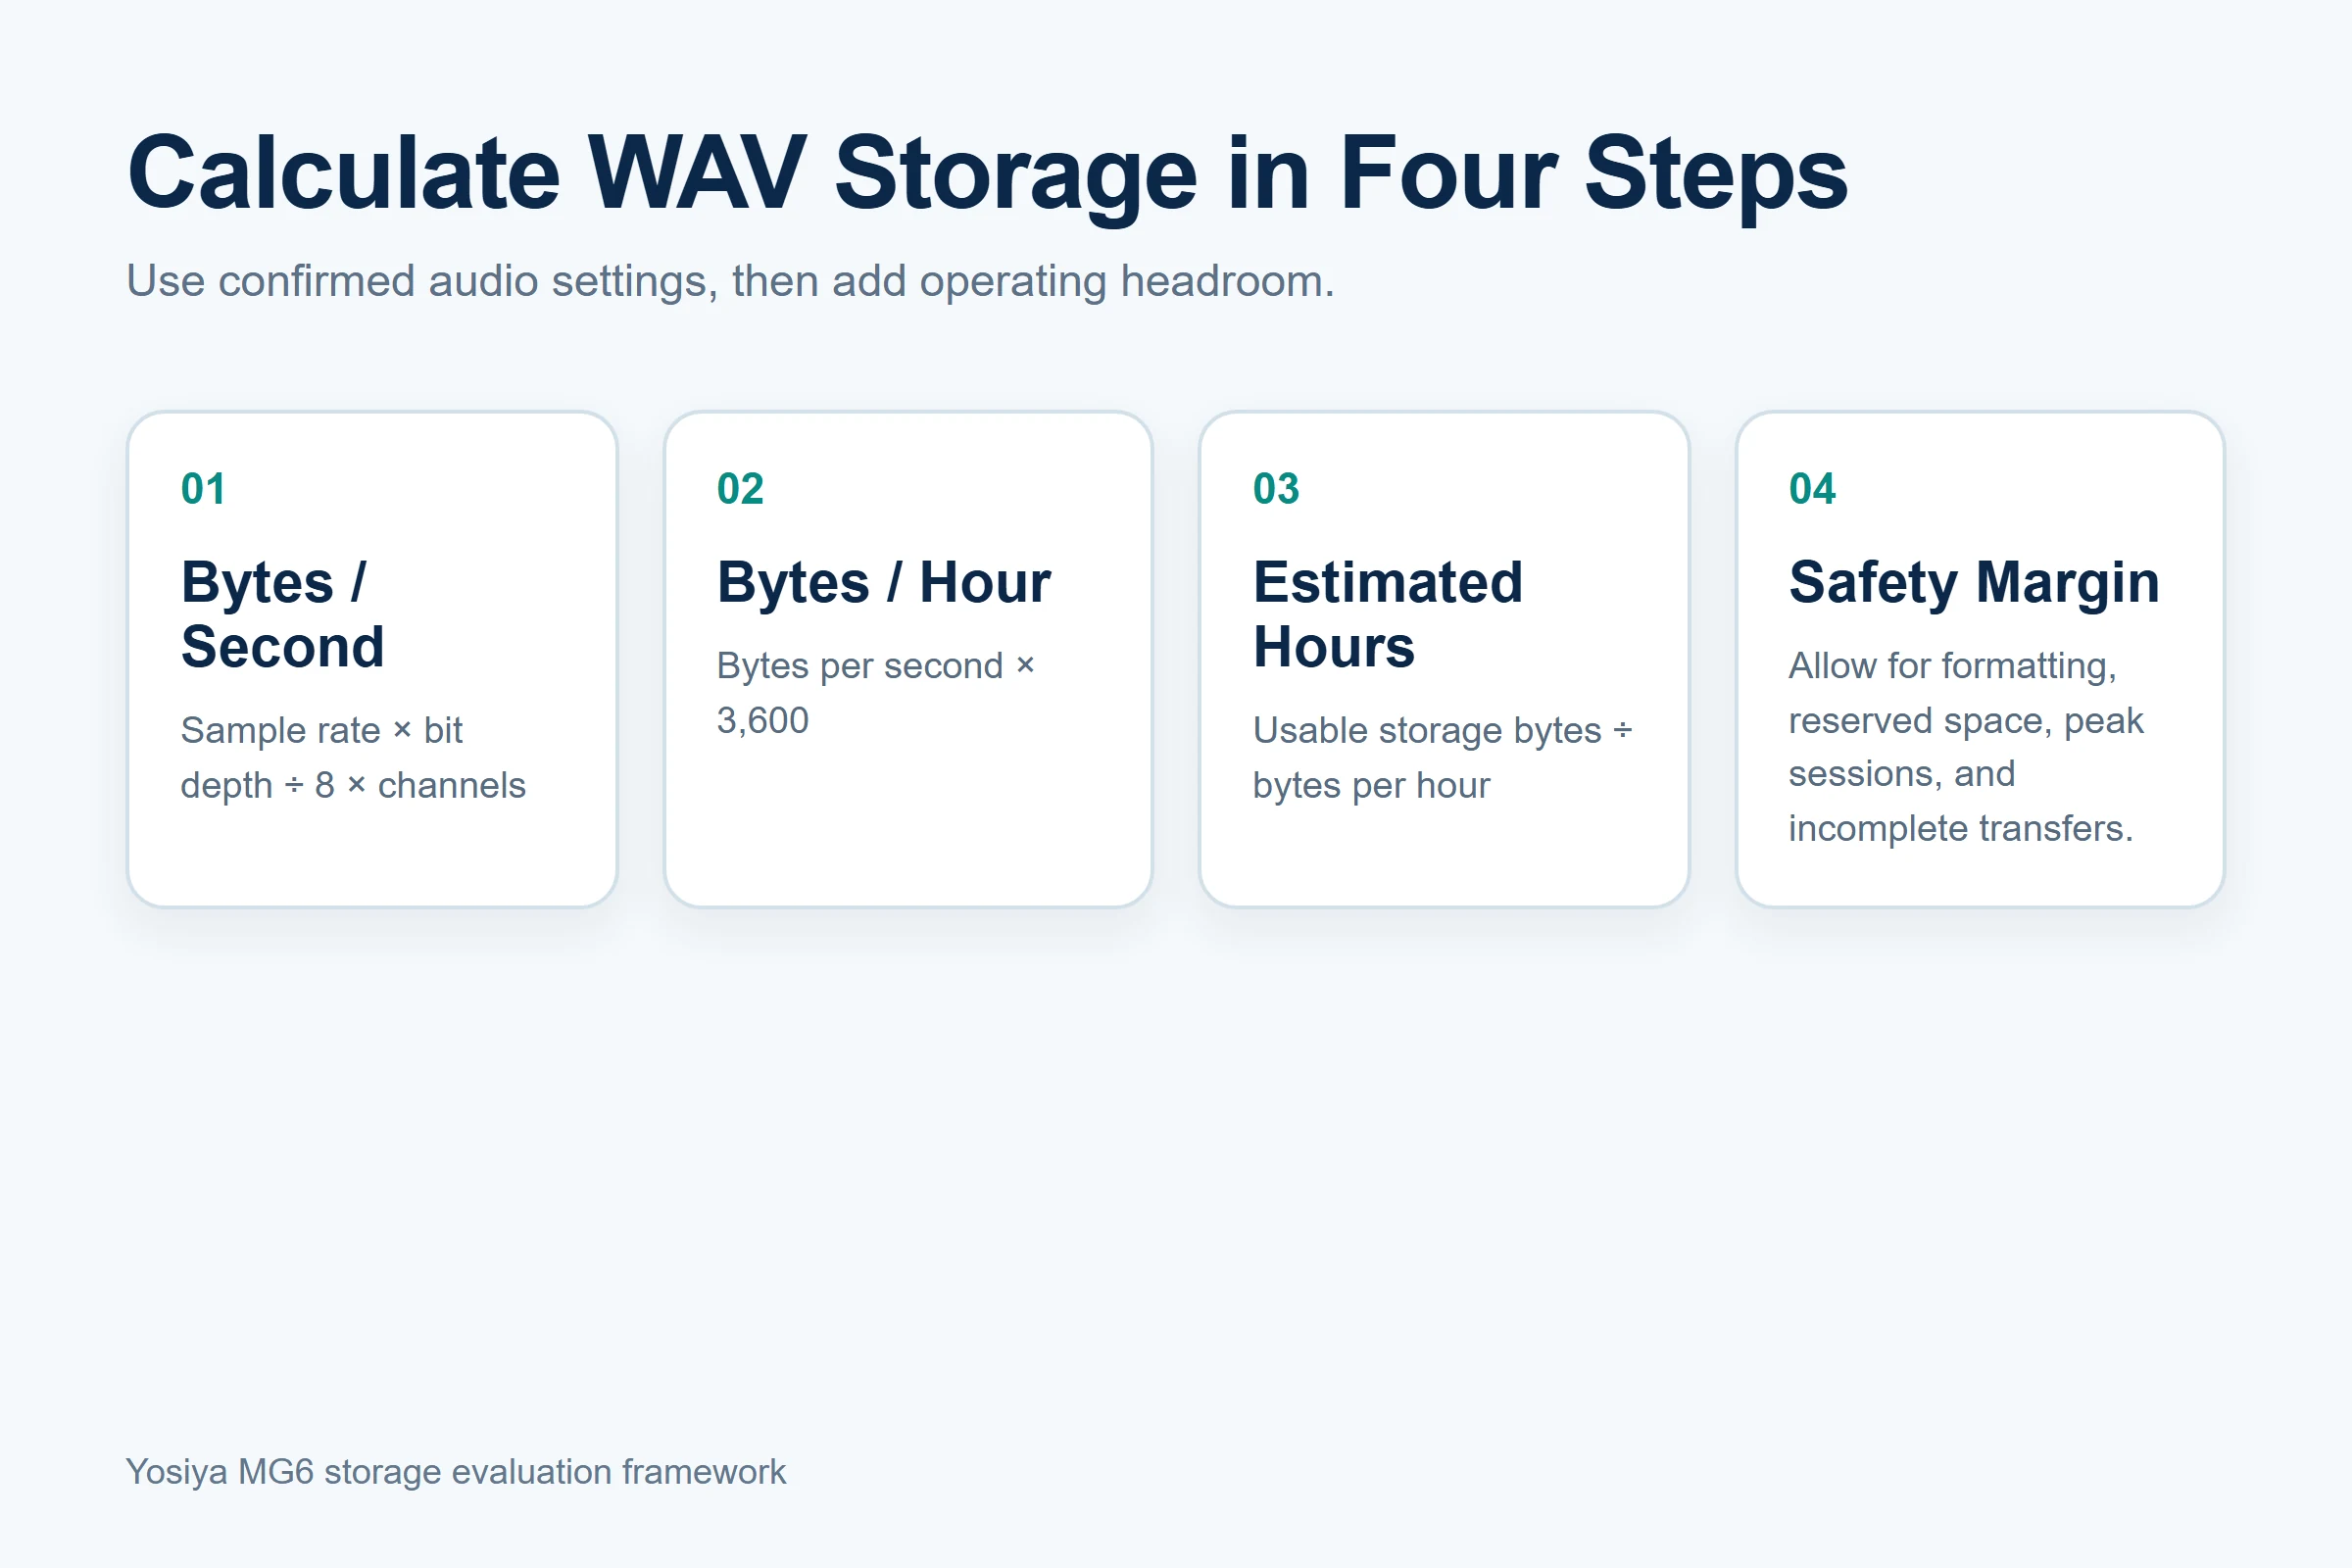The width and height of the screenshot is (2352, 1568).
Task: Select step number 02
Action: (740, 489)
